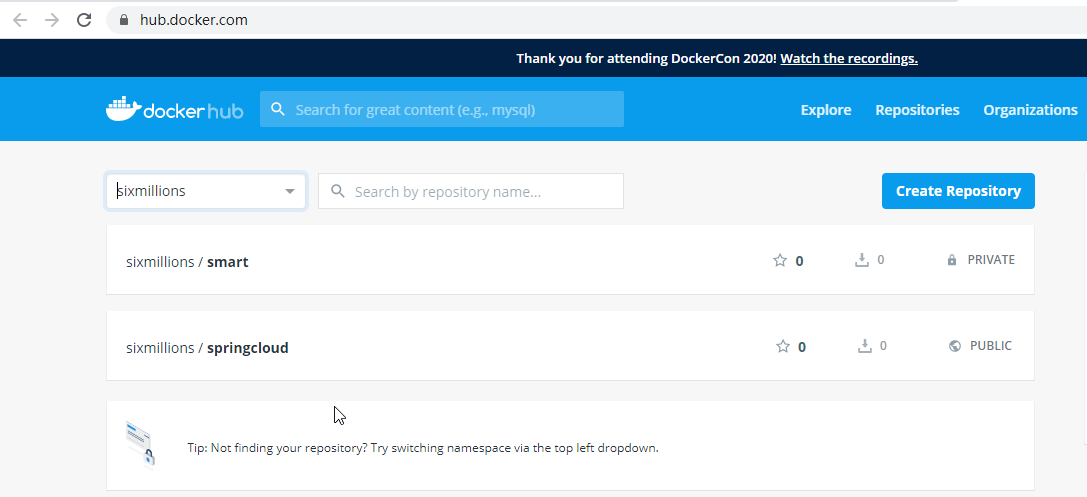Open the sixmillions / springcloud repository
Viewport: 1087px width, 497px height.
click(x=207, y=348)
